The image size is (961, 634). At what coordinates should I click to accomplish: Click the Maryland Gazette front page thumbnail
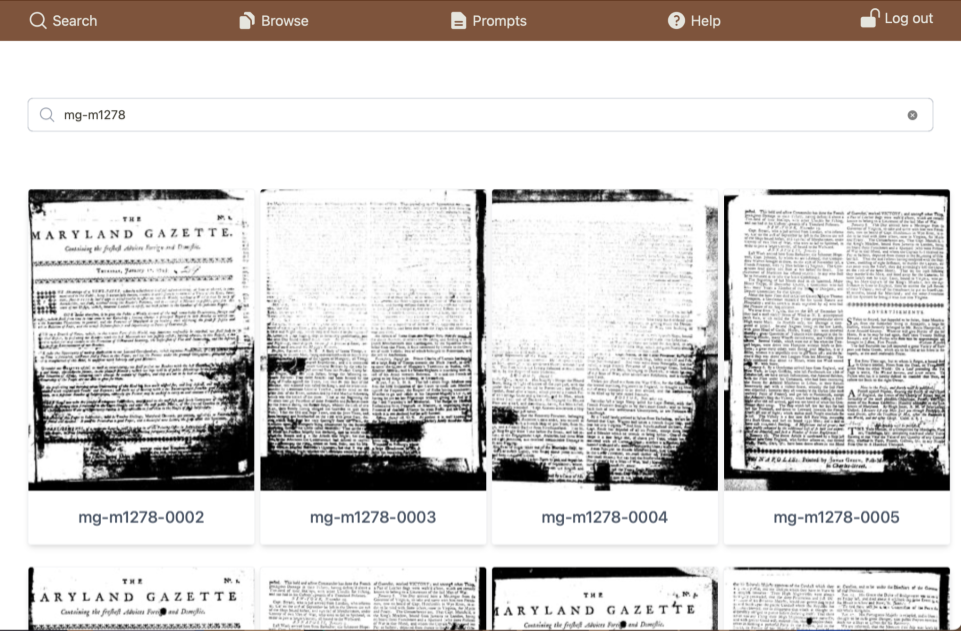(139, 338)
